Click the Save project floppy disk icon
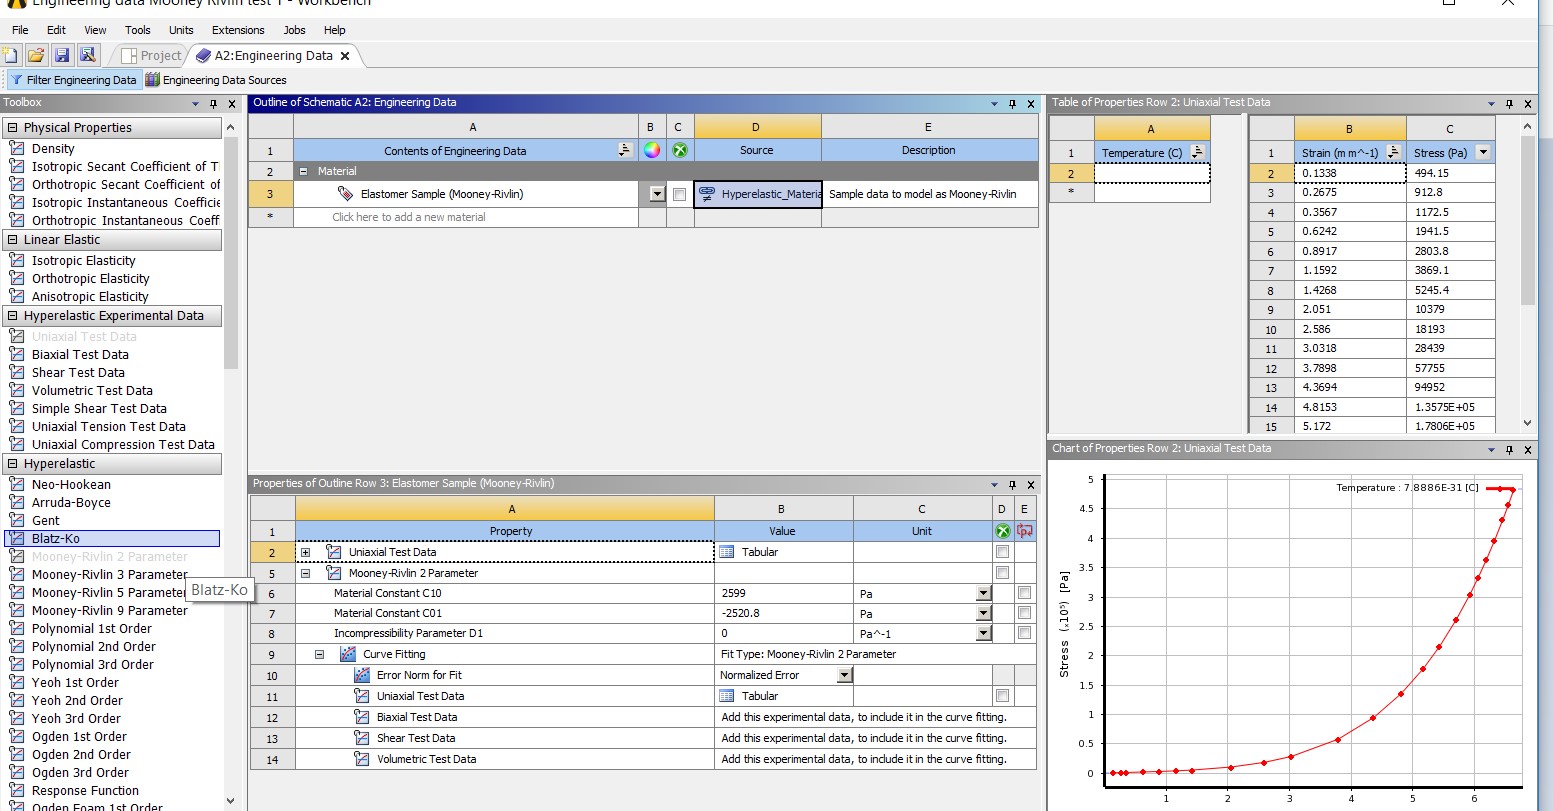 (x=62, y=56)
